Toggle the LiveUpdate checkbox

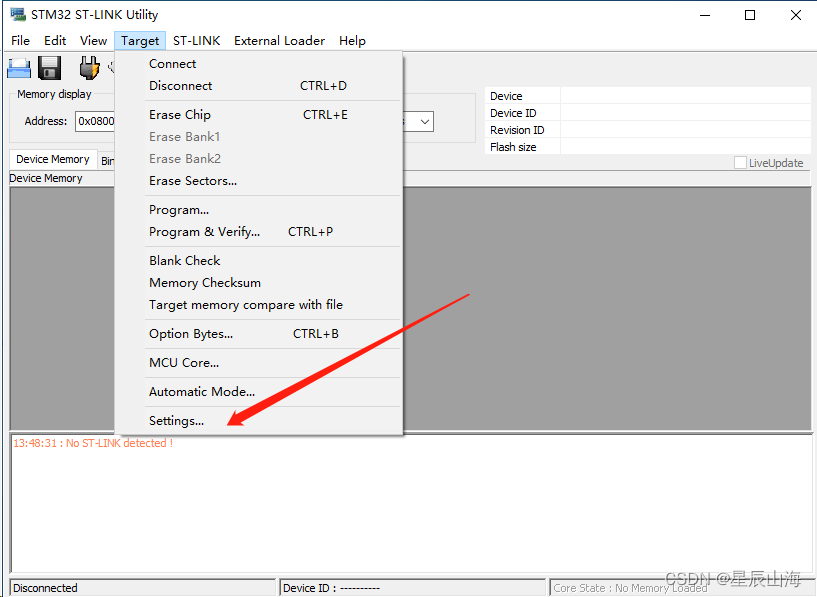pyautogui.click(x=740, y=163)
